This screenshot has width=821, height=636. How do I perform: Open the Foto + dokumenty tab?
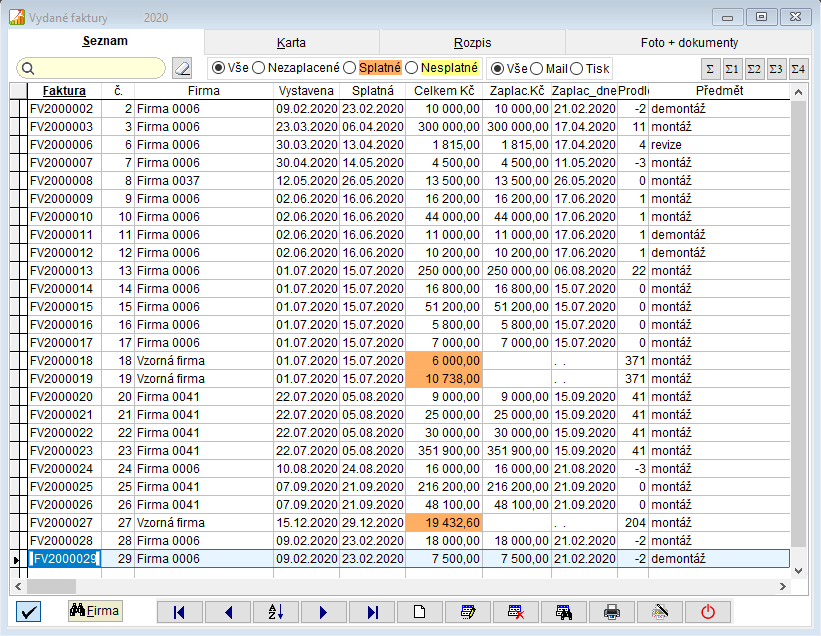click(689, 42)
